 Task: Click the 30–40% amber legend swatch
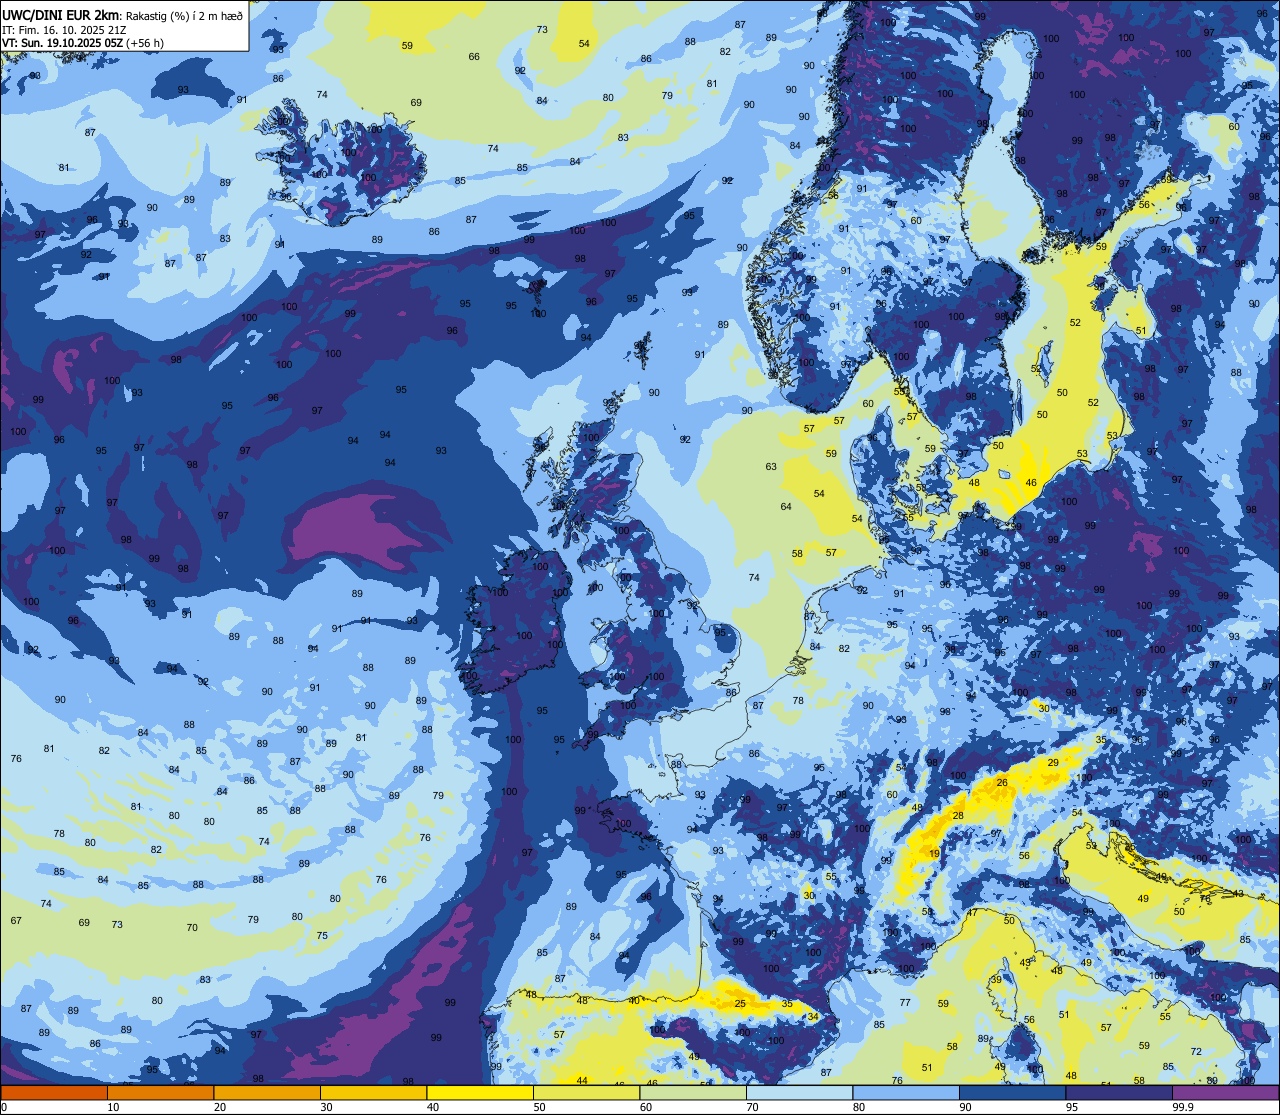373,1093
